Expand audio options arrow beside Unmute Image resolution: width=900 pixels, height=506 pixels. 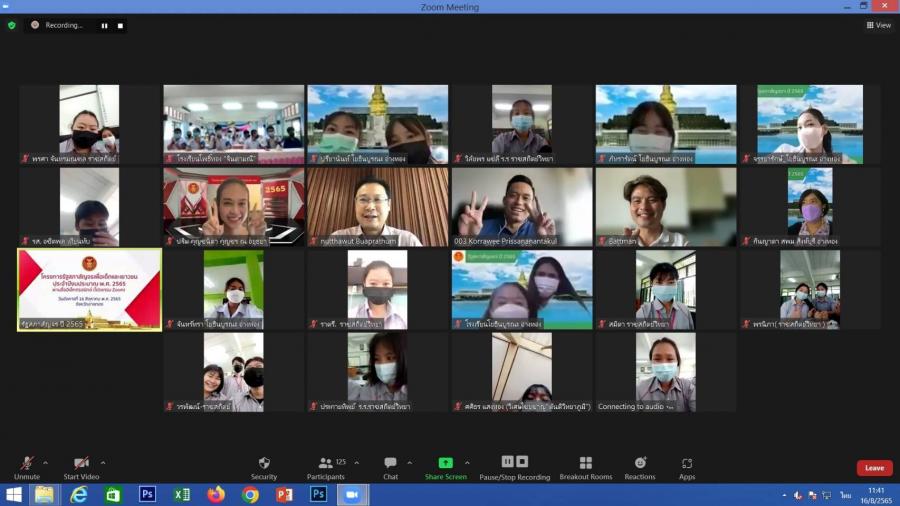coord(46,462)
